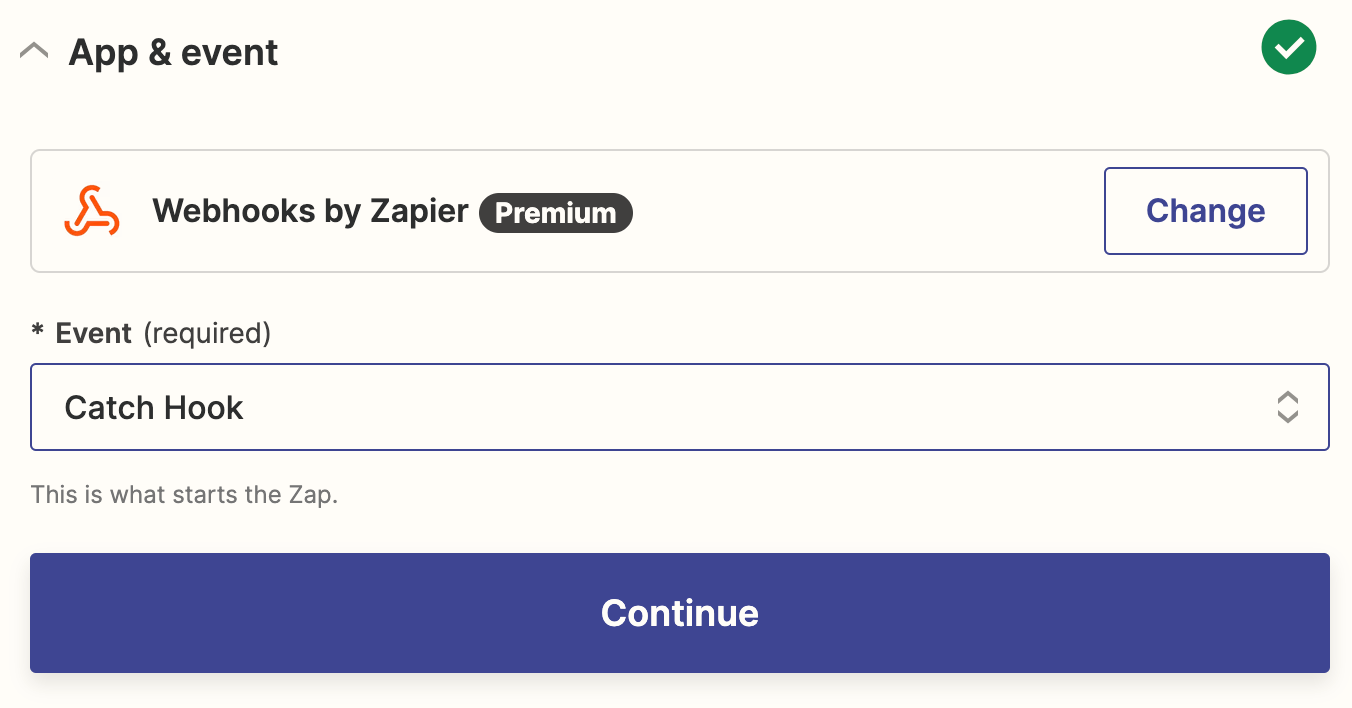
Task: Click the App & event heading
Action: pyautogui.click(x=173, y=52)
